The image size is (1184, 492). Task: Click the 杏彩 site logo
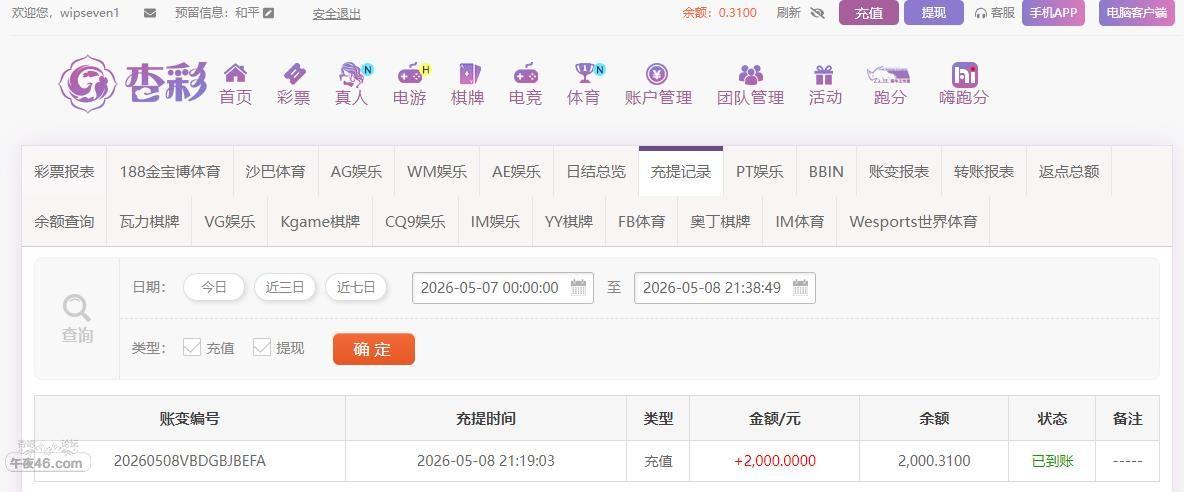tap(134, 83)
